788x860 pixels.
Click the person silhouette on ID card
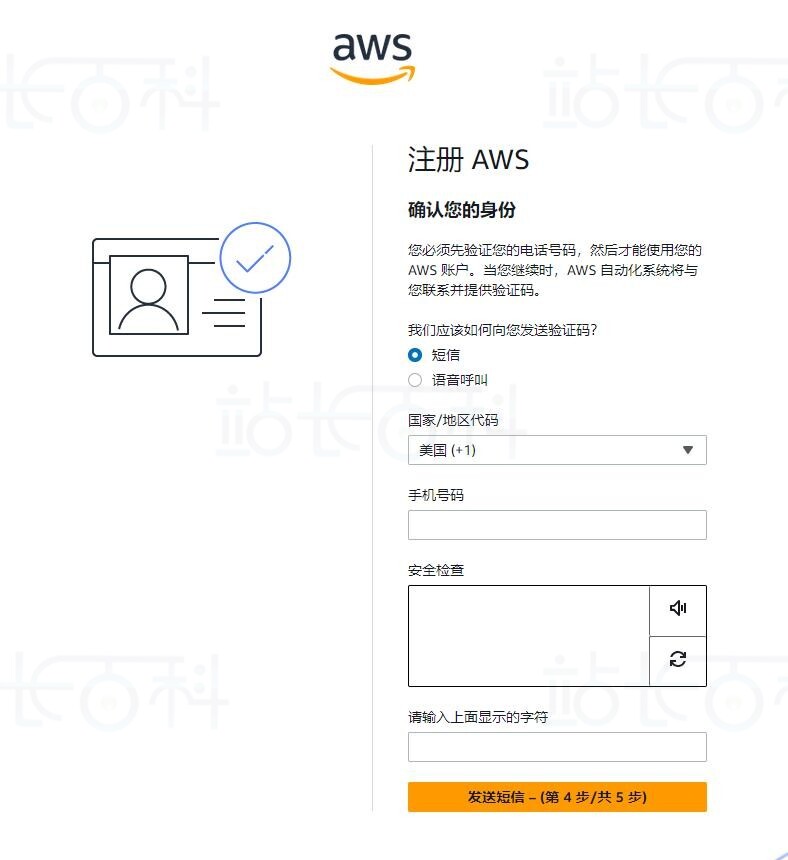click(149, 296)
